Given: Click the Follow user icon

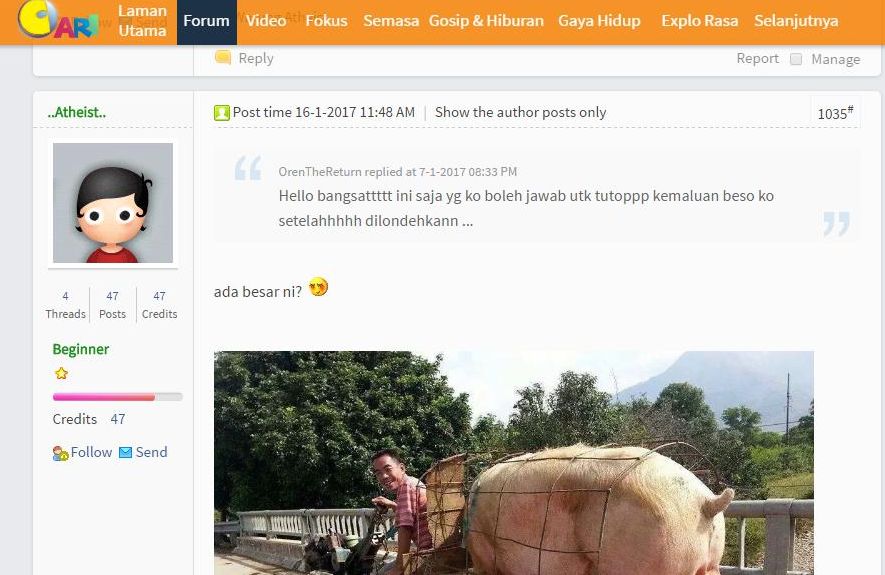Looking at the screenshot, I should [60, 453].
